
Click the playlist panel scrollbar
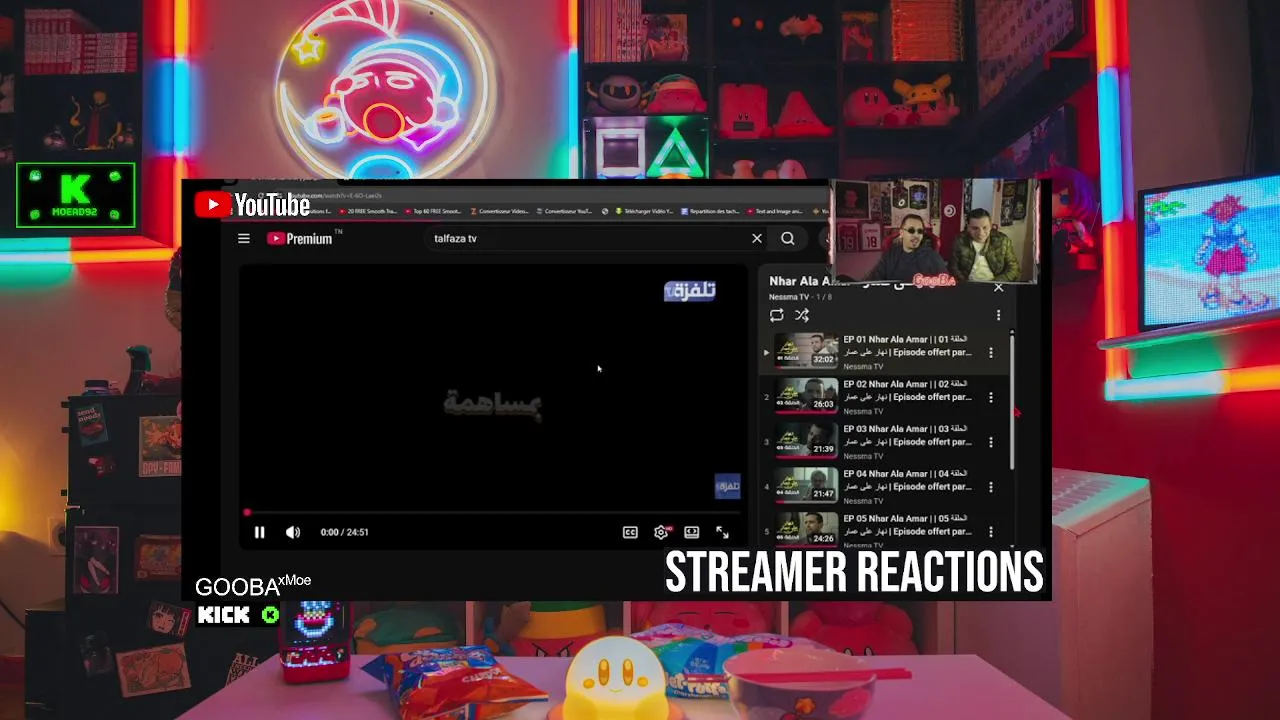point(1012,400)
